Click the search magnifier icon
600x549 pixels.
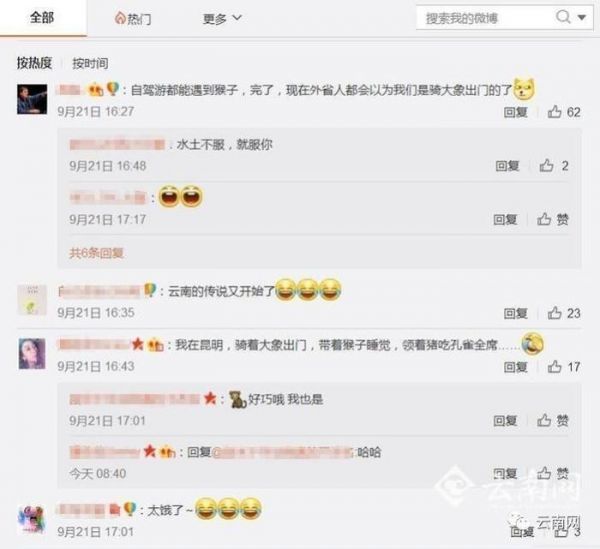coord(563,17)
